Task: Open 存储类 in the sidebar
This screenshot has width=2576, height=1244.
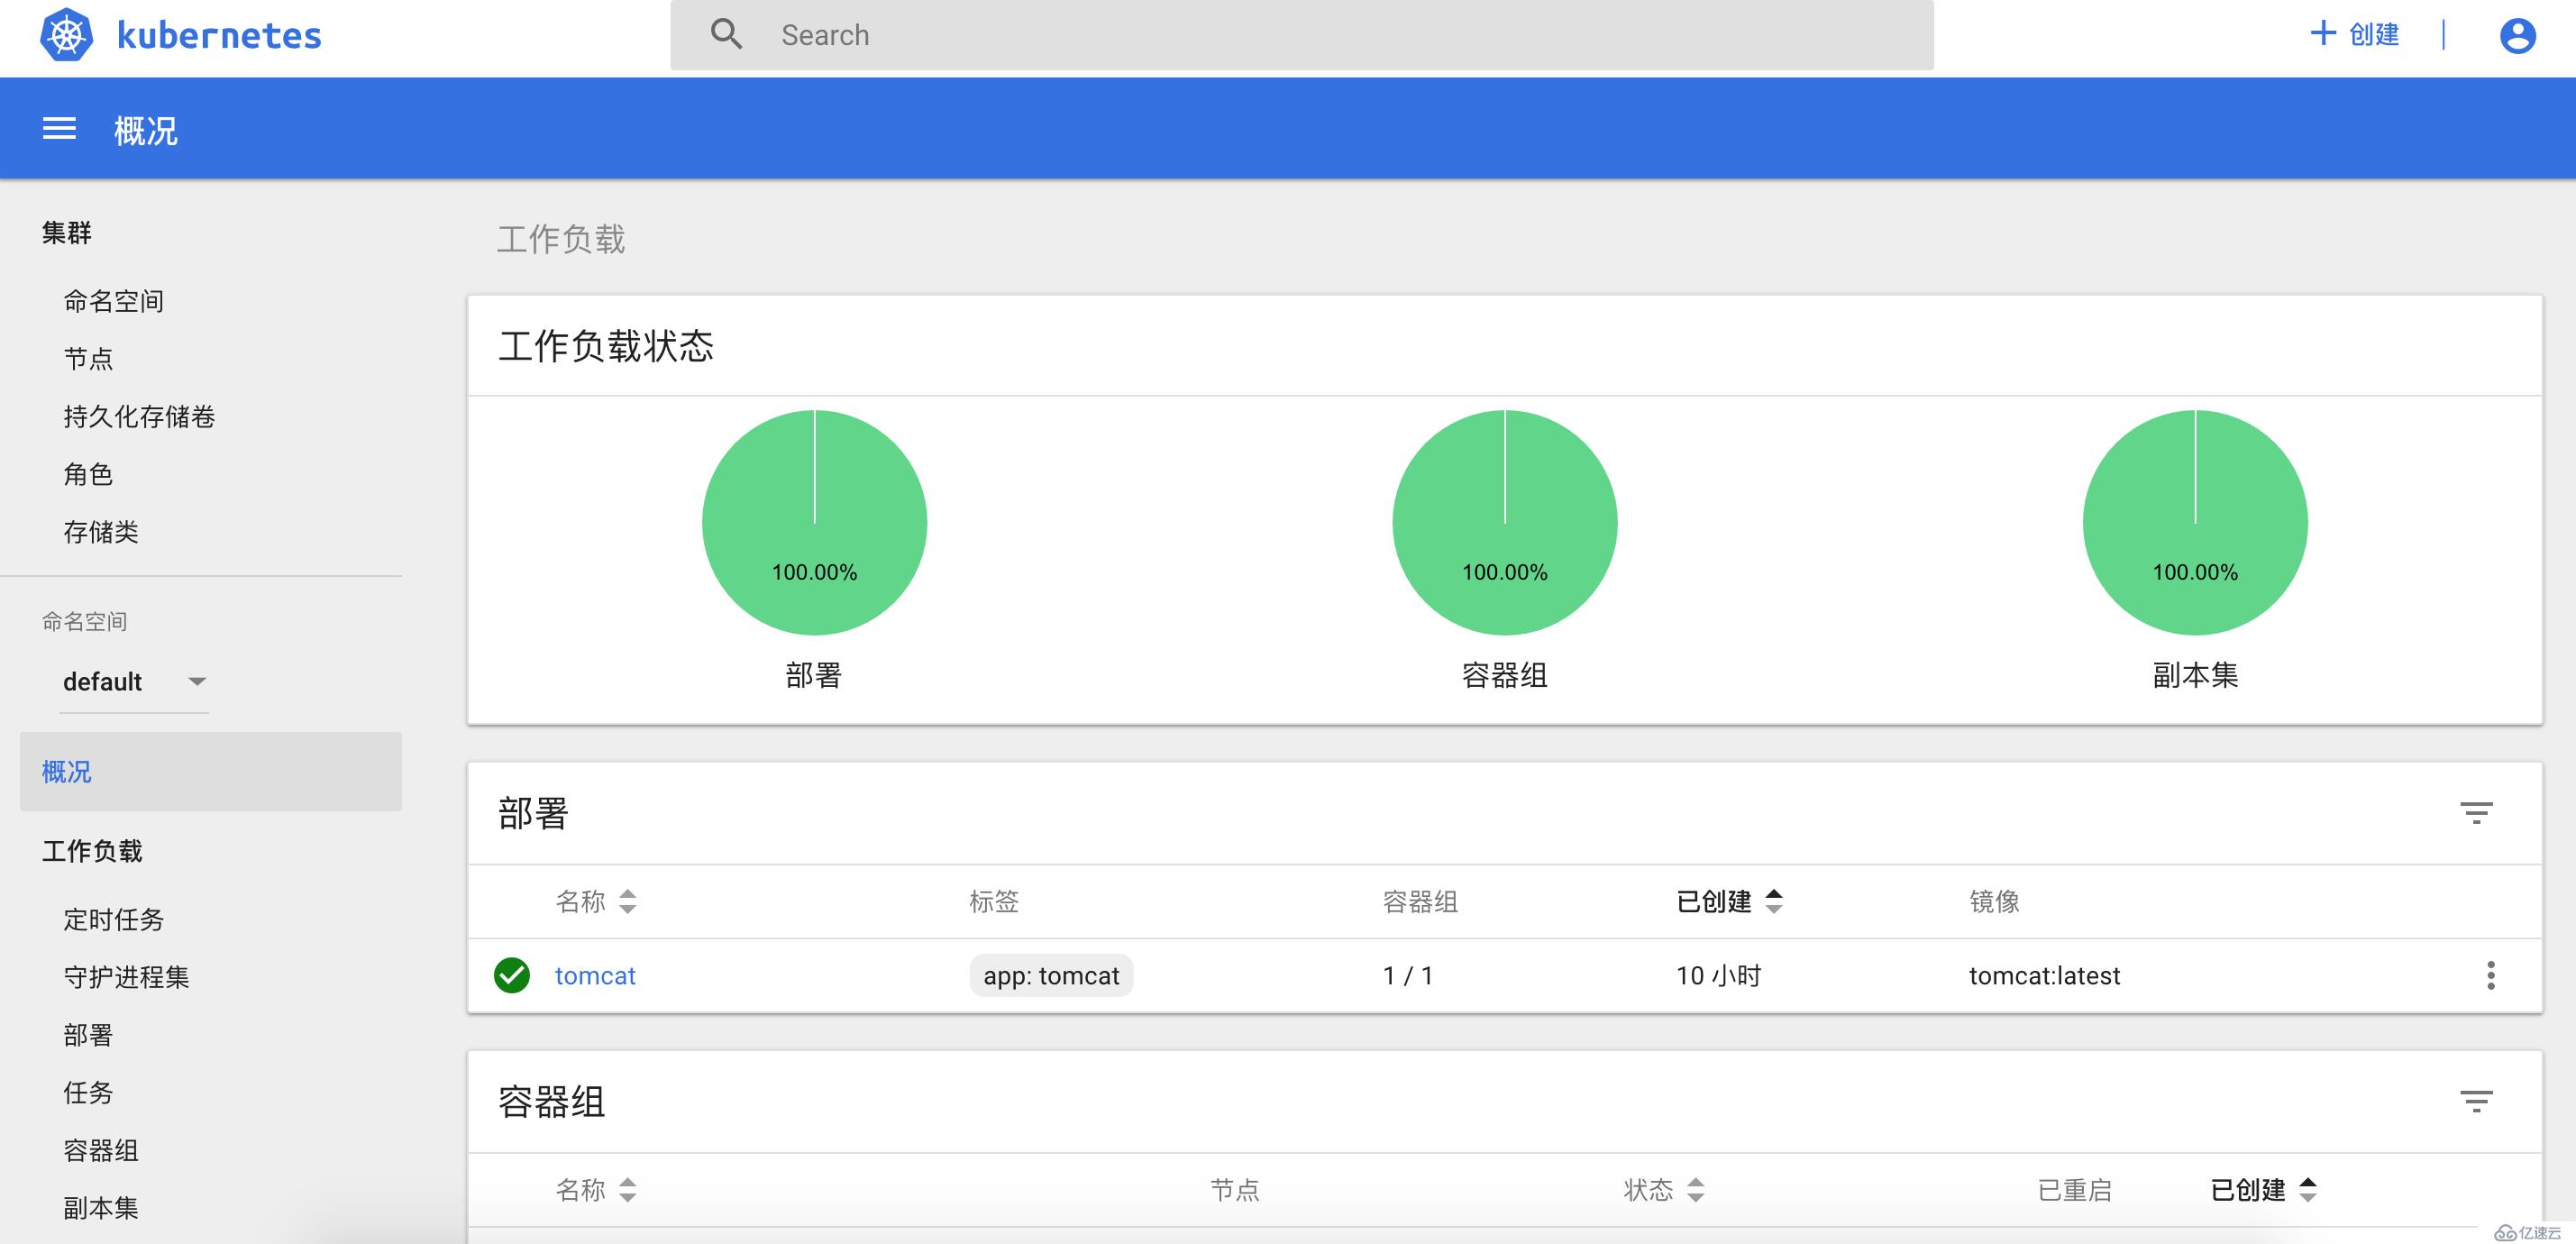Action: pos(101,532)
